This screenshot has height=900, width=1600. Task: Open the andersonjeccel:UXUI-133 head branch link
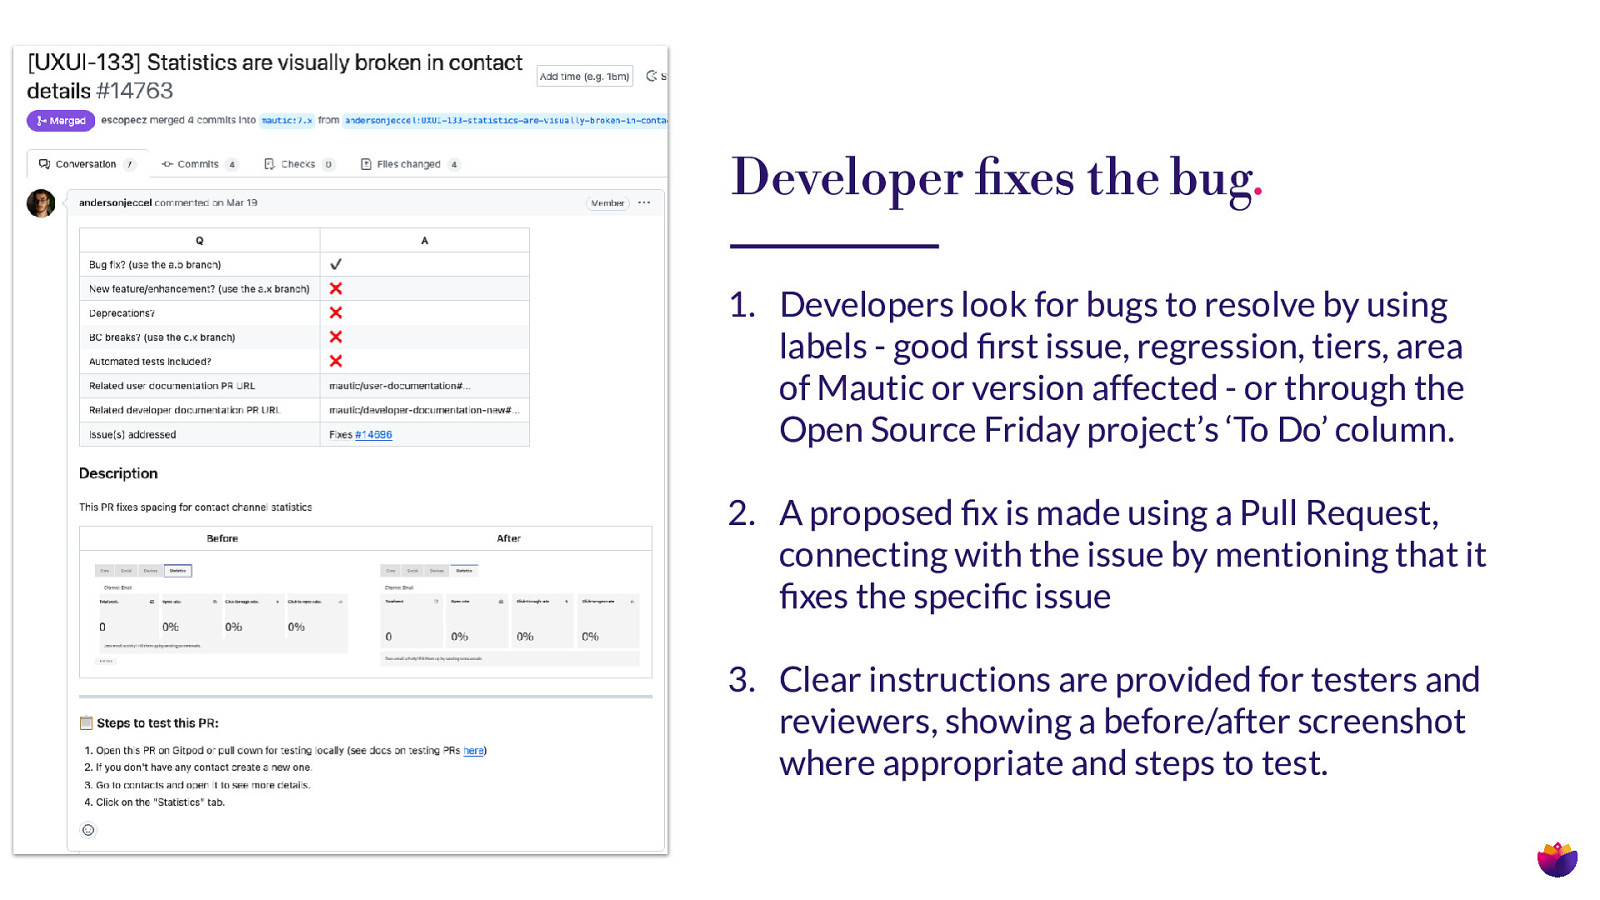tap(505, 121)
